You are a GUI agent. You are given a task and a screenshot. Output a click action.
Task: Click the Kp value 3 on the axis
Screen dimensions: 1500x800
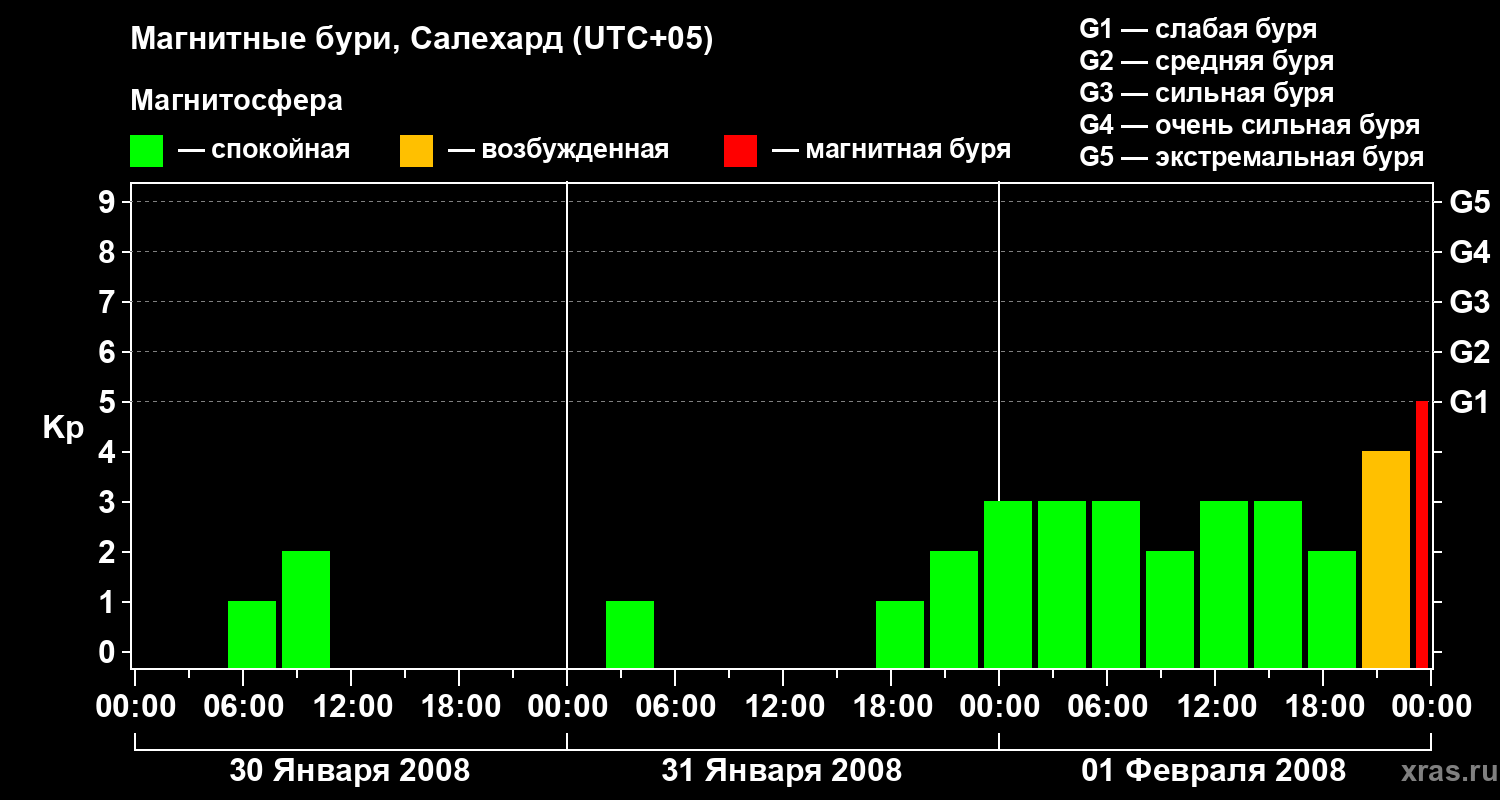pos(109,502)
